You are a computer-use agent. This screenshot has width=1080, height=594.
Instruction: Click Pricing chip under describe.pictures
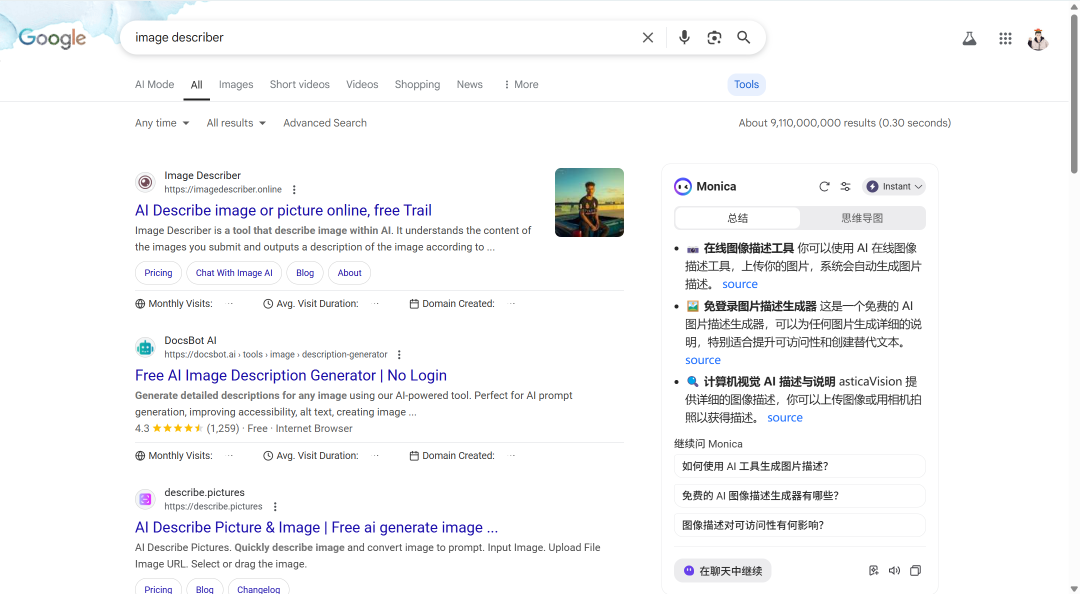coord(158,587)
